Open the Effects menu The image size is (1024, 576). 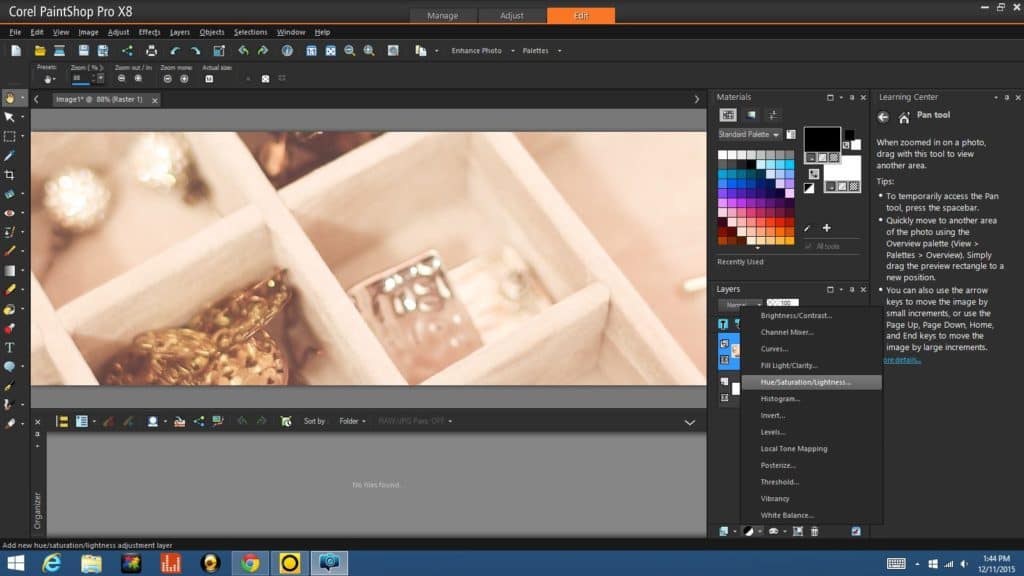[x=149, y=32]
